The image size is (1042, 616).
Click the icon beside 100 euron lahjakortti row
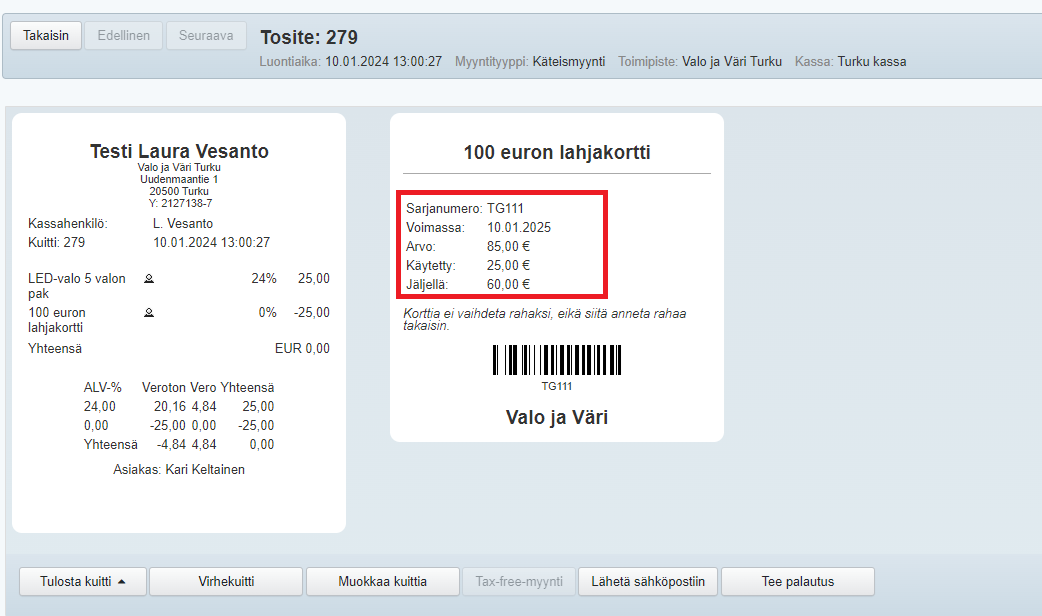149,313
